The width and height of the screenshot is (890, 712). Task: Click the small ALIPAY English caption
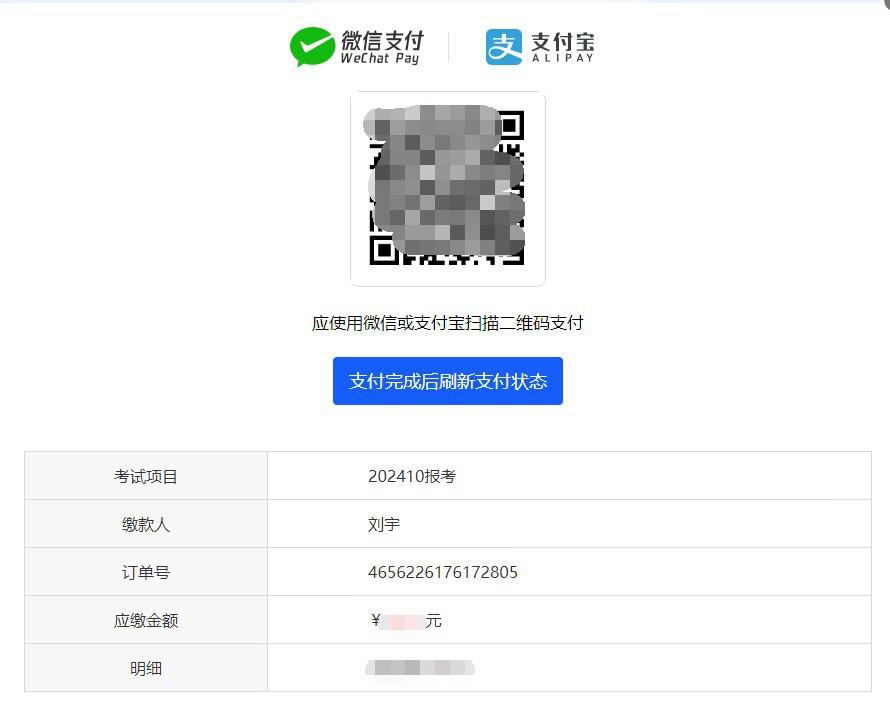[562, 58]
